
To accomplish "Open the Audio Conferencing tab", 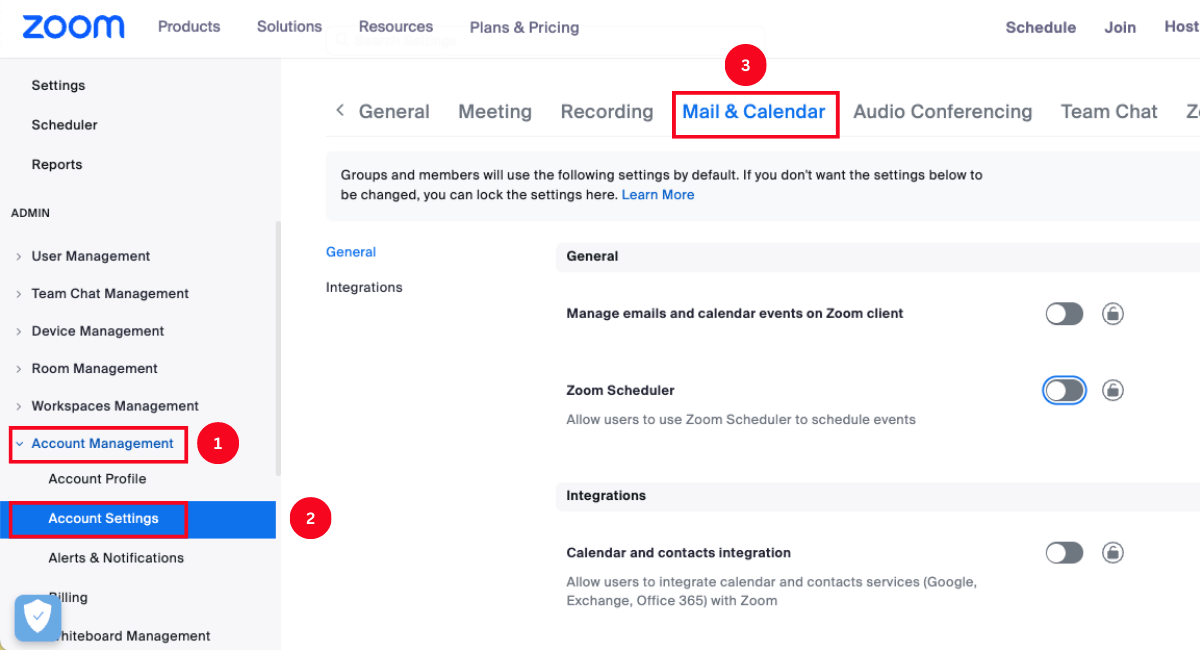I will click(x=942, y=112).
